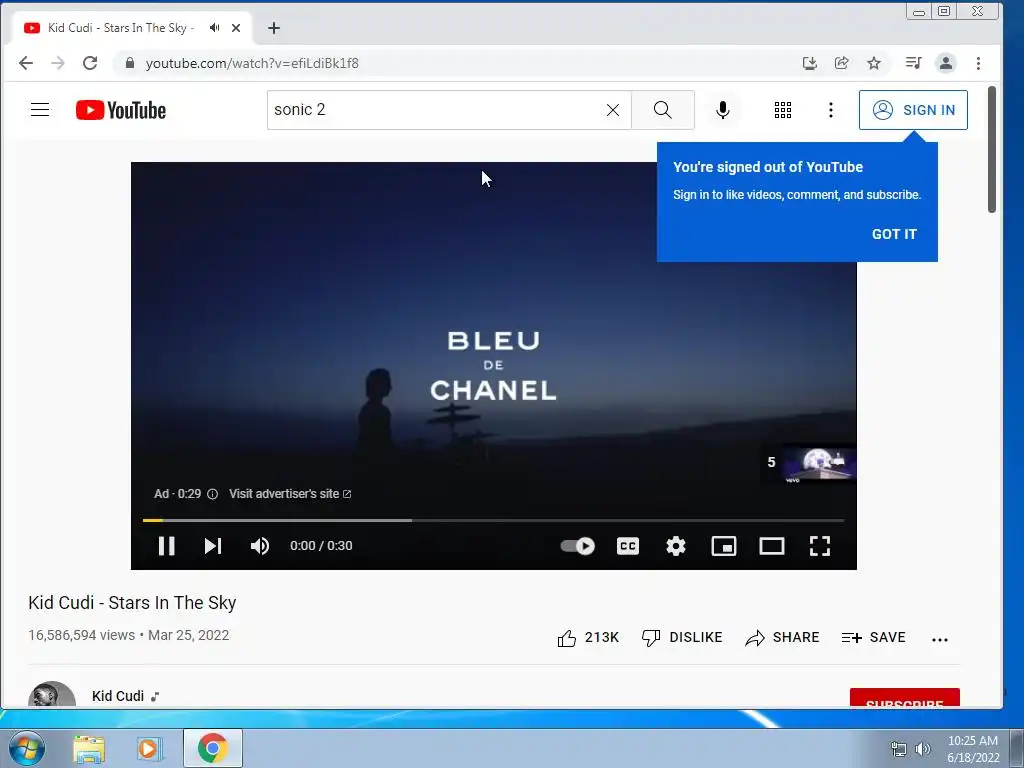Dismiss sign-out notice with GOT IT
1024x768 pixels.
894,234
